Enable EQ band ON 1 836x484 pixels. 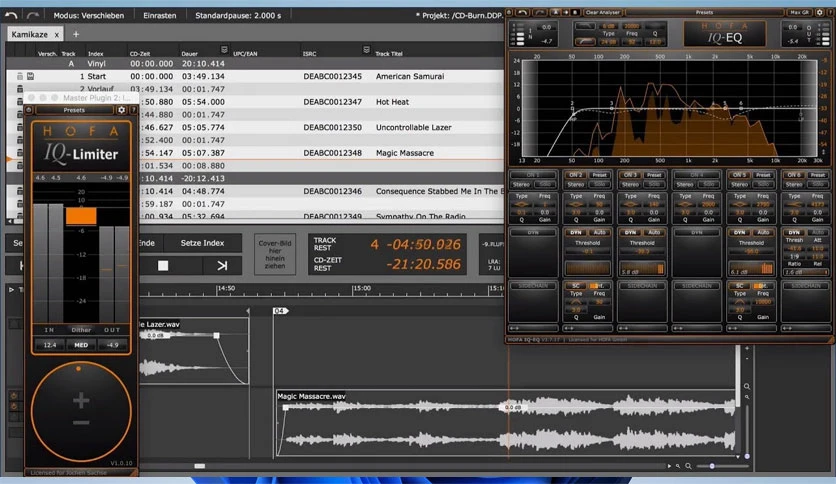[533, 175]
